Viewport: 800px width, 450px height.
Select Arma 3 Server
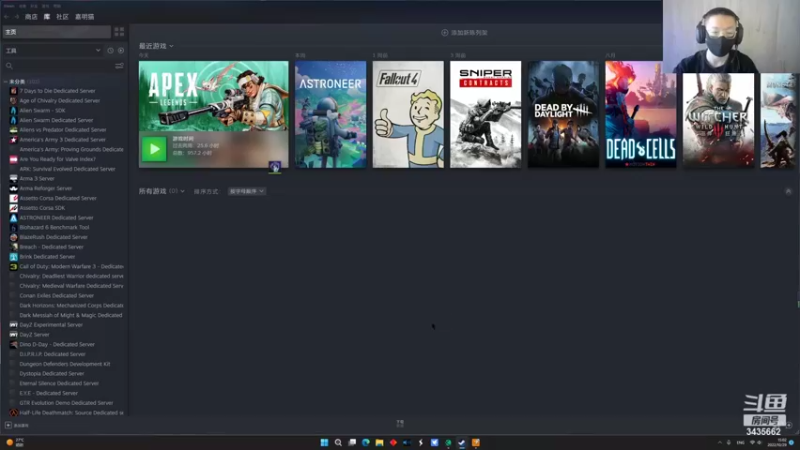(37, 179)
